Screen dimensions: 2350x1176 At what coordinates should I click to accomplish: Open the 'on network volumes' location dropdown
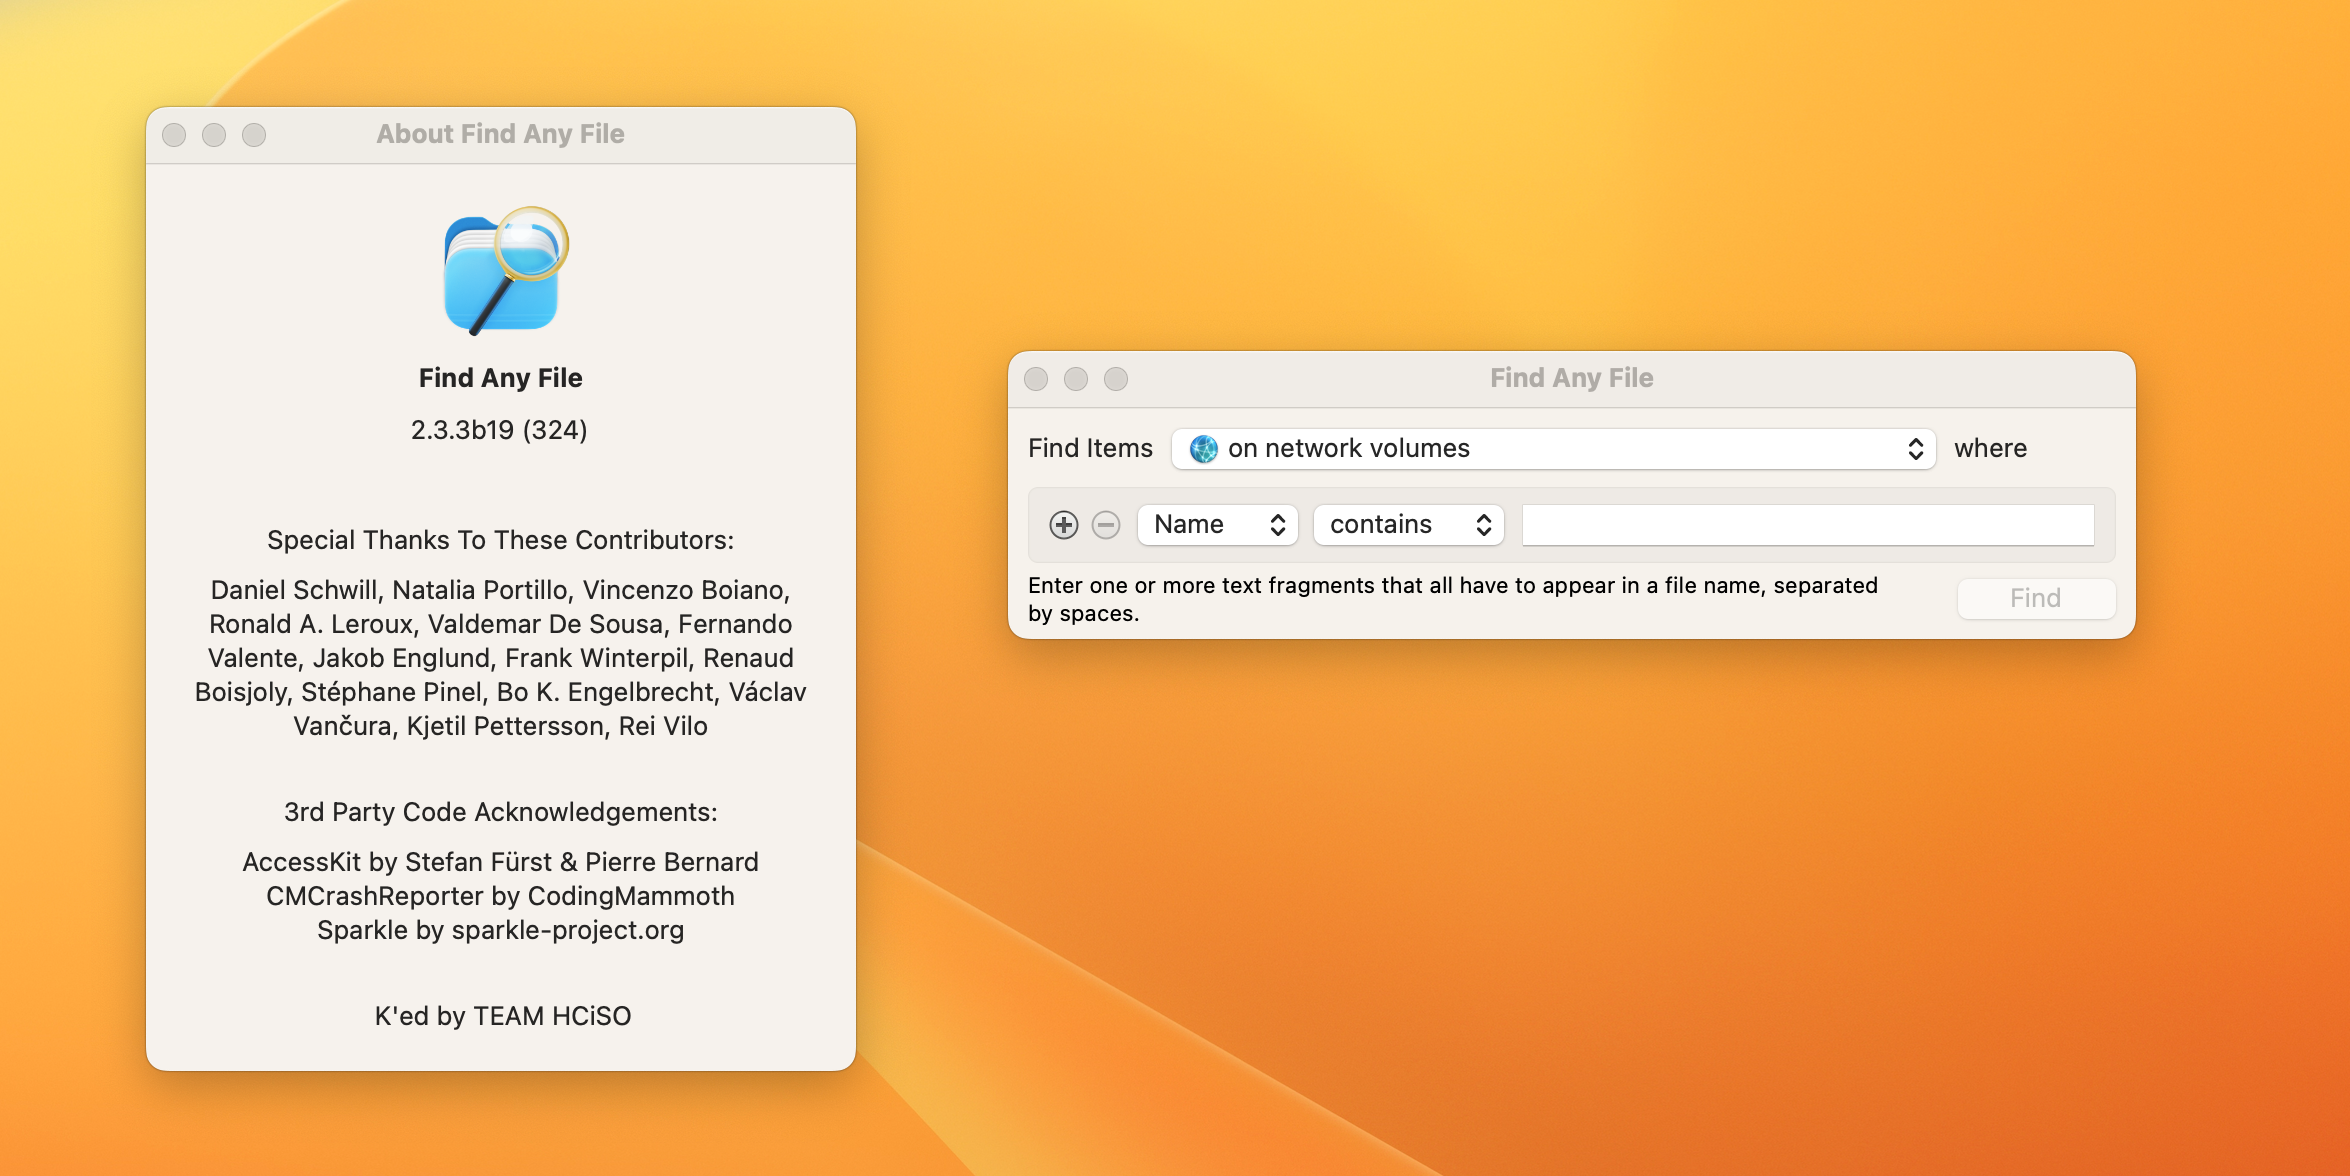tap(1553, 449)
